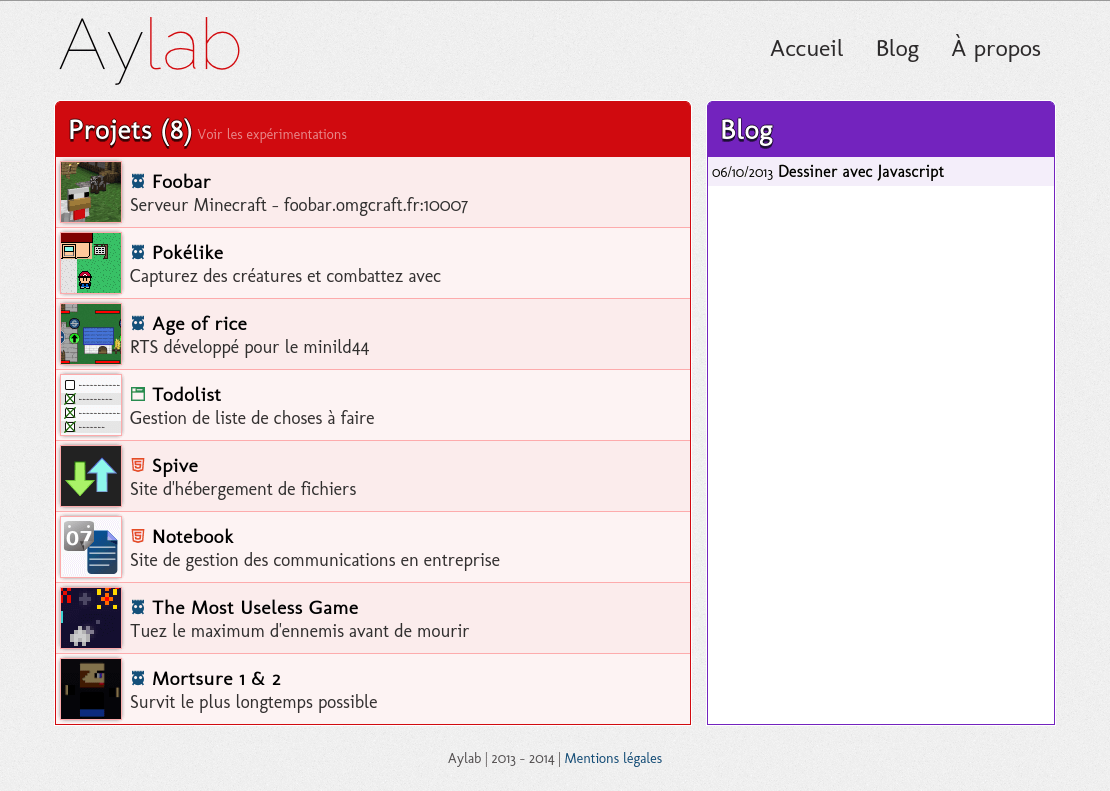Open the Pokélike project title
The width and height of the screenshot is (1110, 791).
(188, 253)
